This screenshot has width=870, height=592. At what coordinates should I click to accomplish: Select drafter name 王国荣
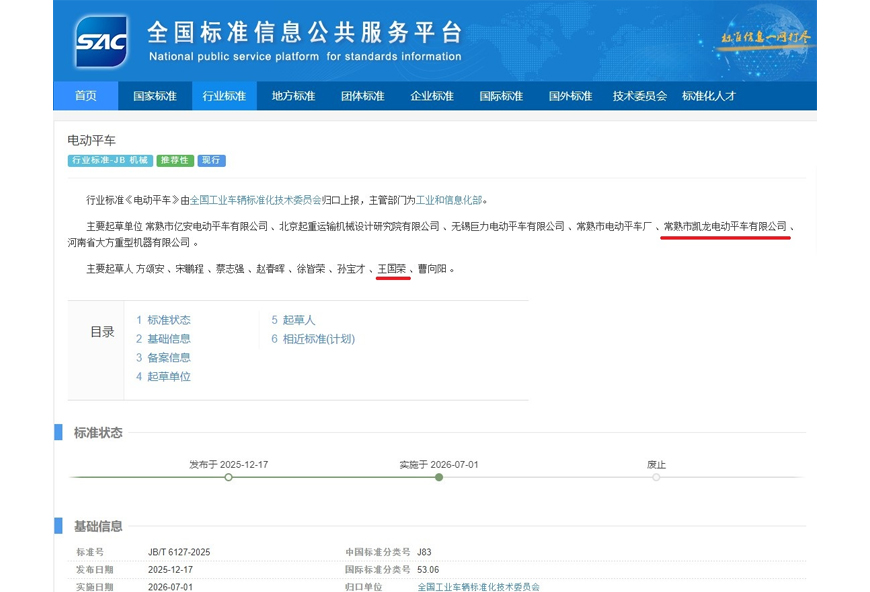tap(392, 269)
